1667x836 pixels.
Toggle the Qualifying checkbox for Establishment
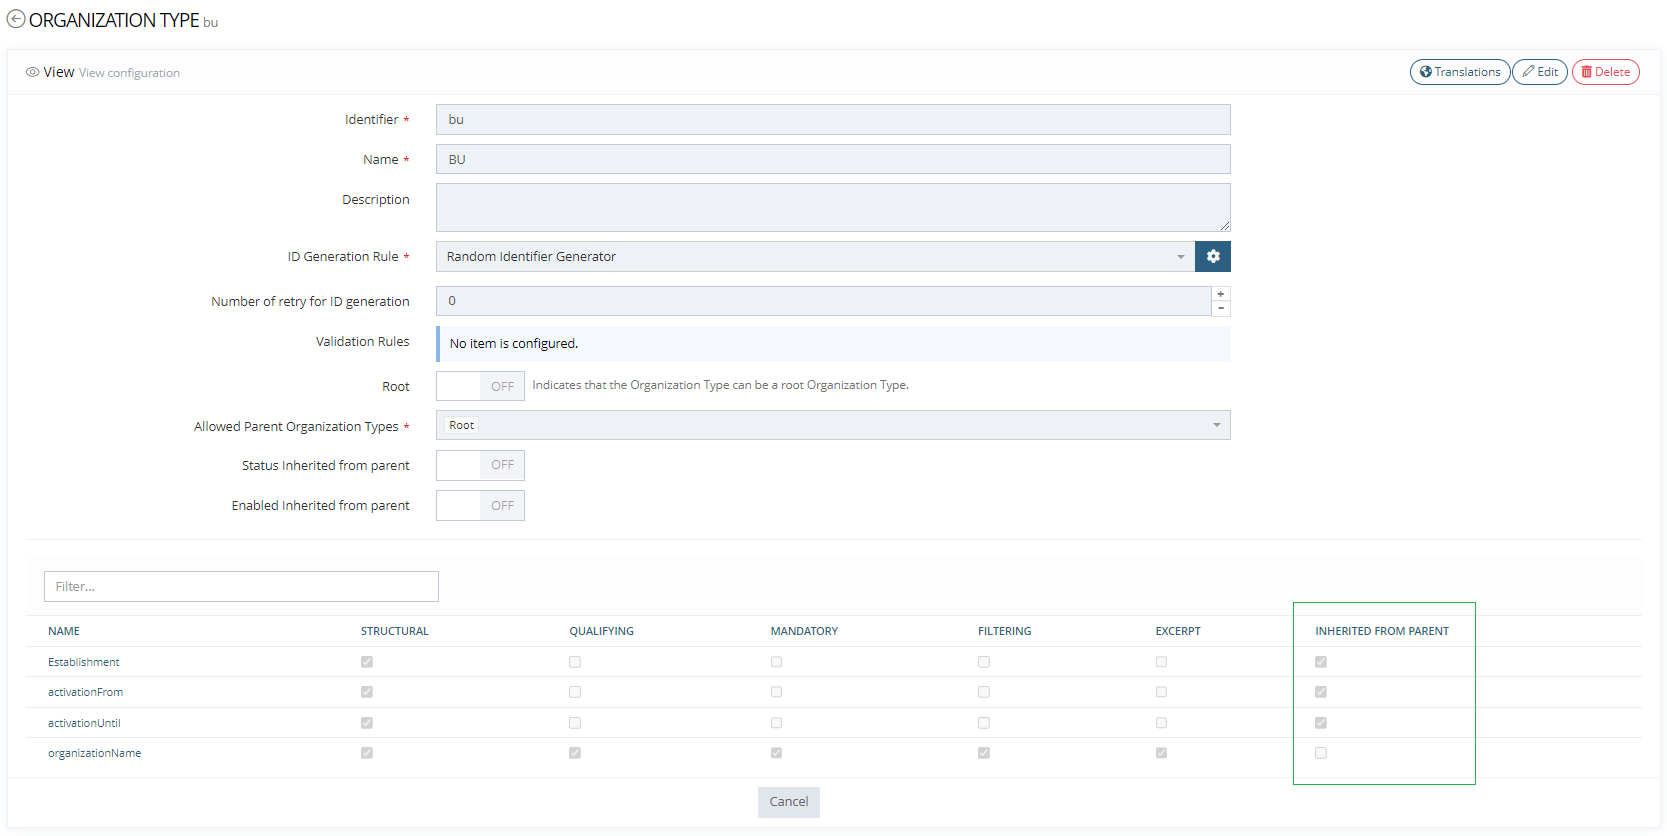point(574,662)
